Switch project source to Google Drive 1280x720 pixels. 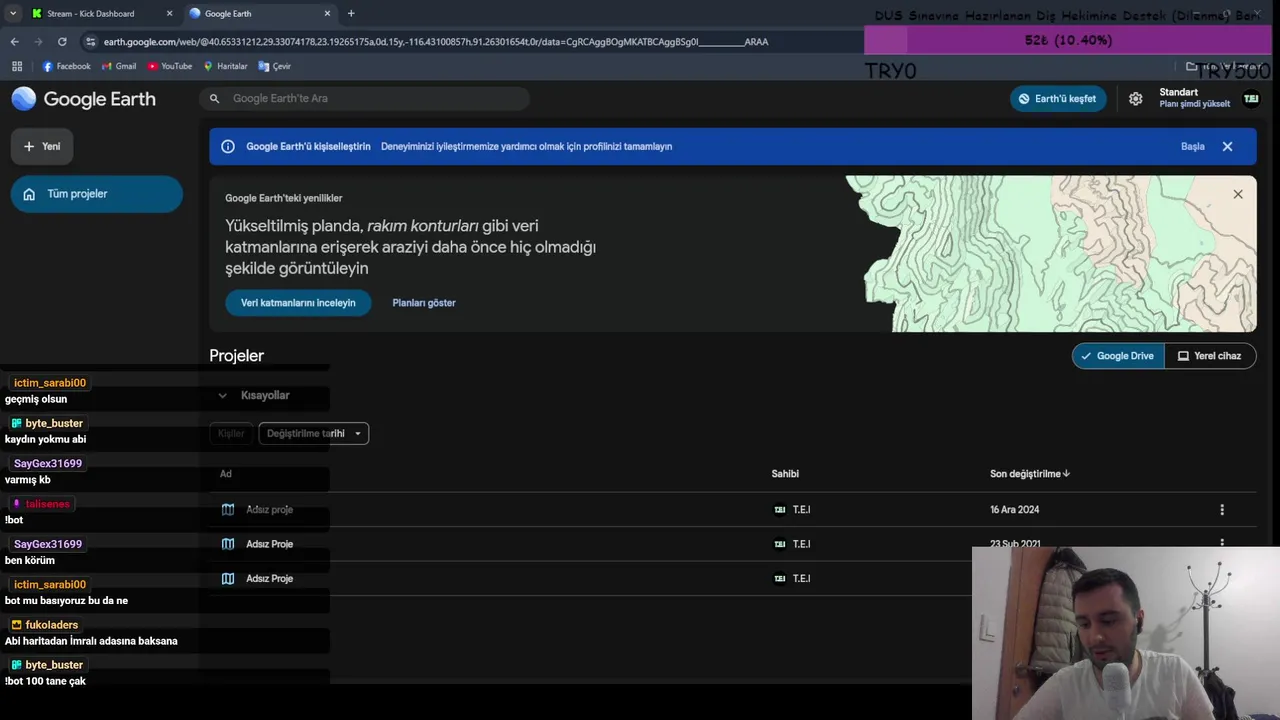tap(1118, 356)
